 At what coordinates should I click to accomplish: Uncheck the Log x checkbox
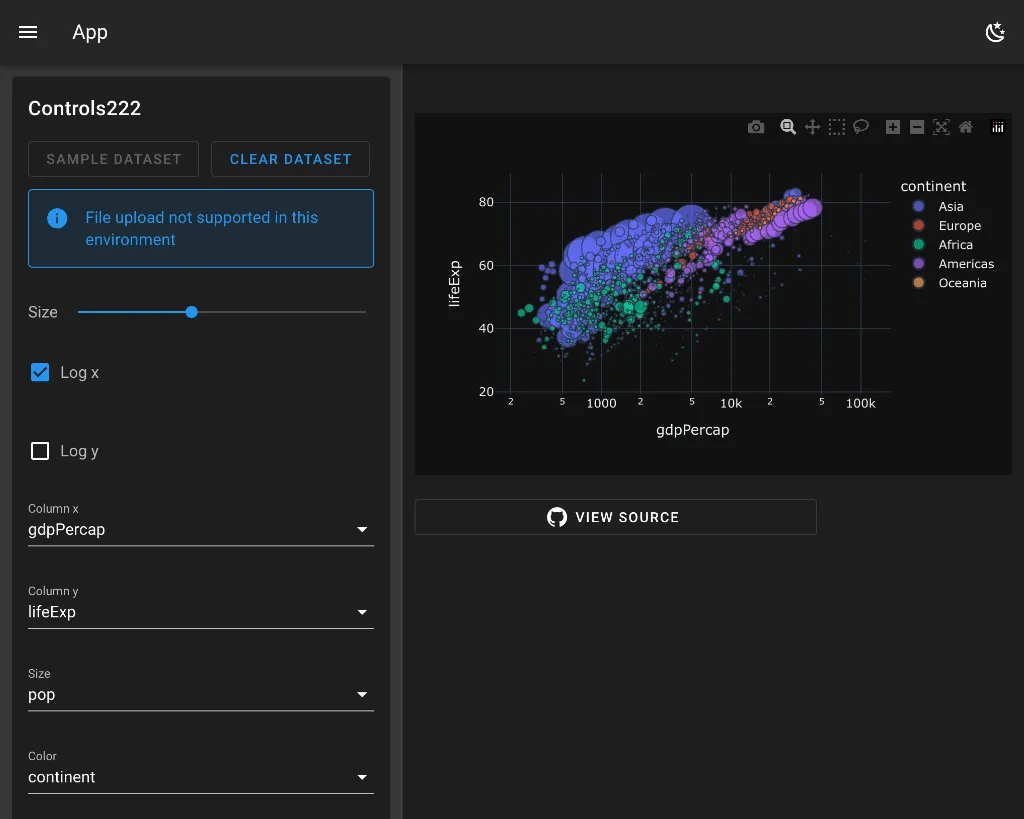point(40,372)
